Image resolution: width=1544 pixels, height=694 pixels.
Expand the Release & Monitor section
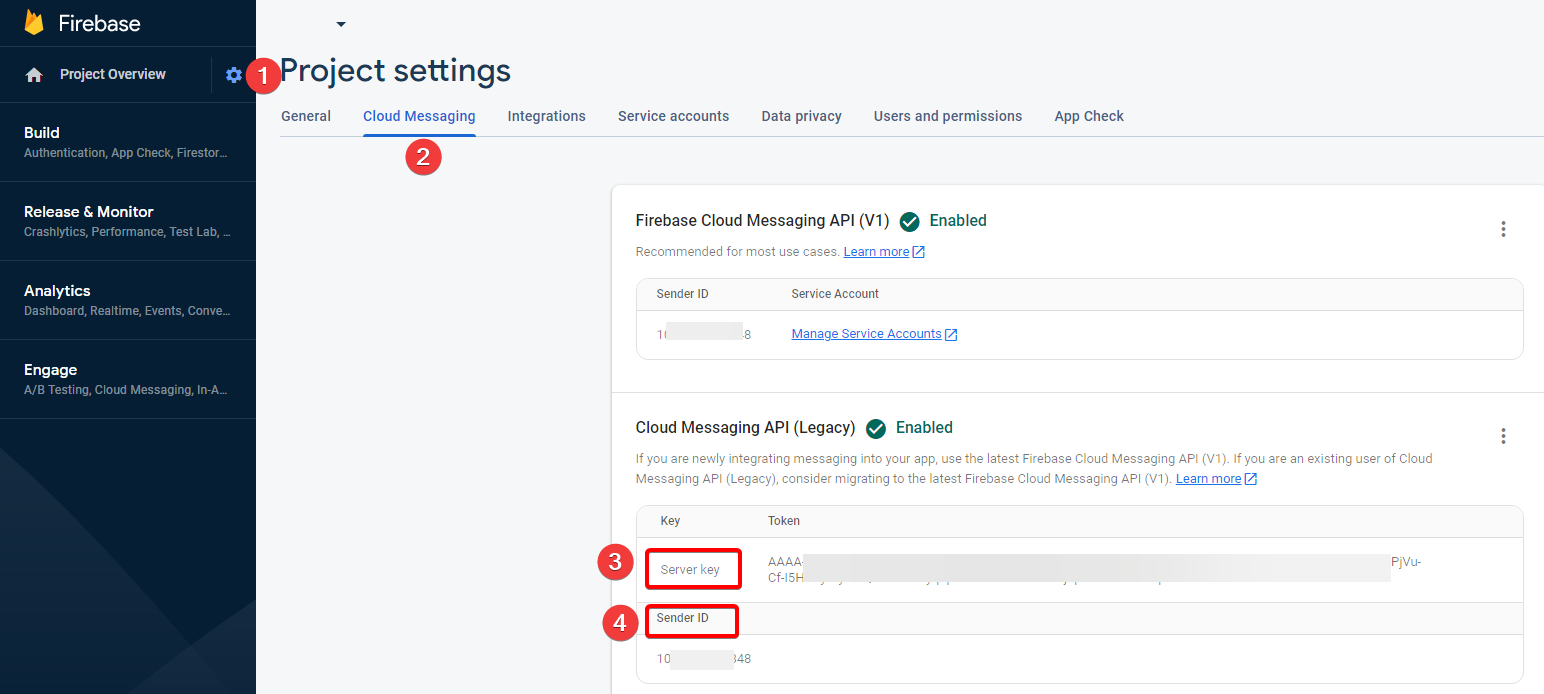point(128,221)
